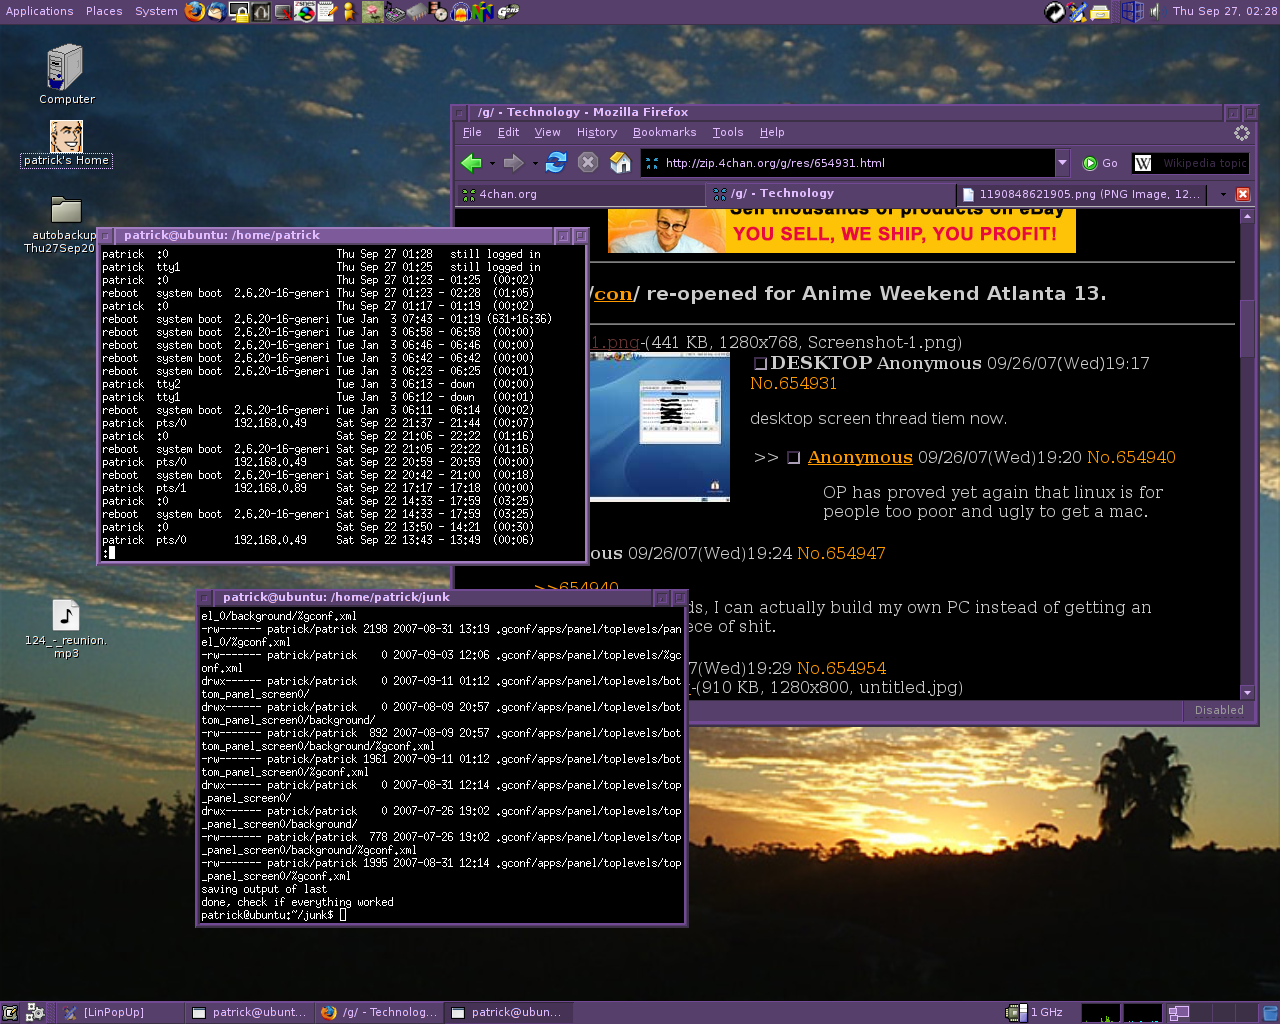Open the Computer desktop icon

click(x=66, y=74)
